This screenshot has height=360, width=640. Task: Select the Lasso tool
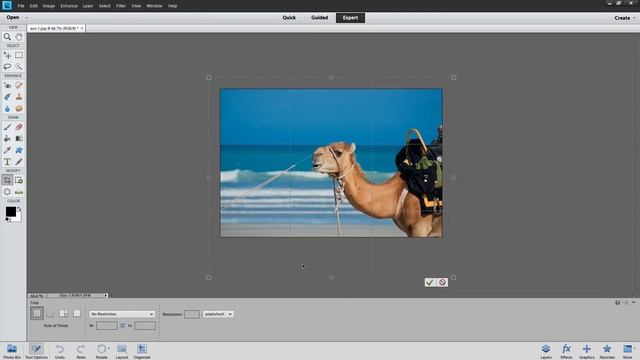click(7, 67)
